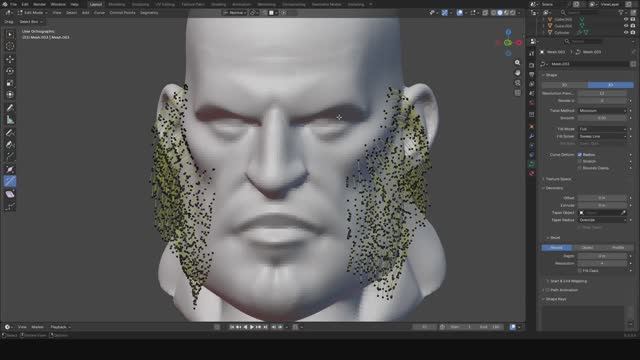
Task: Select the Cursor tool in the viewport toolbar
Action: [x=10, y=47]
